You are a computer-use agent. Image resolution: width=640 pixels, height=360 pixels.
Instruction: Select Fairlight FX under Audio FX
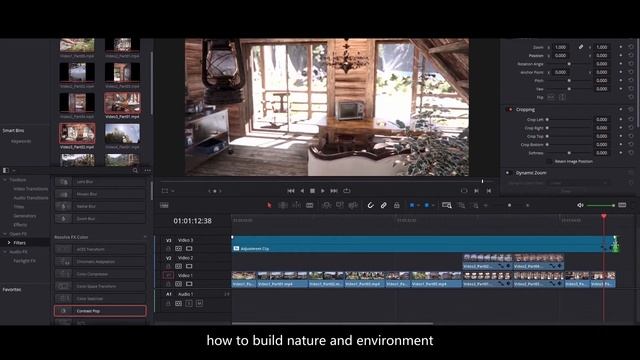(x=24, y=261)
